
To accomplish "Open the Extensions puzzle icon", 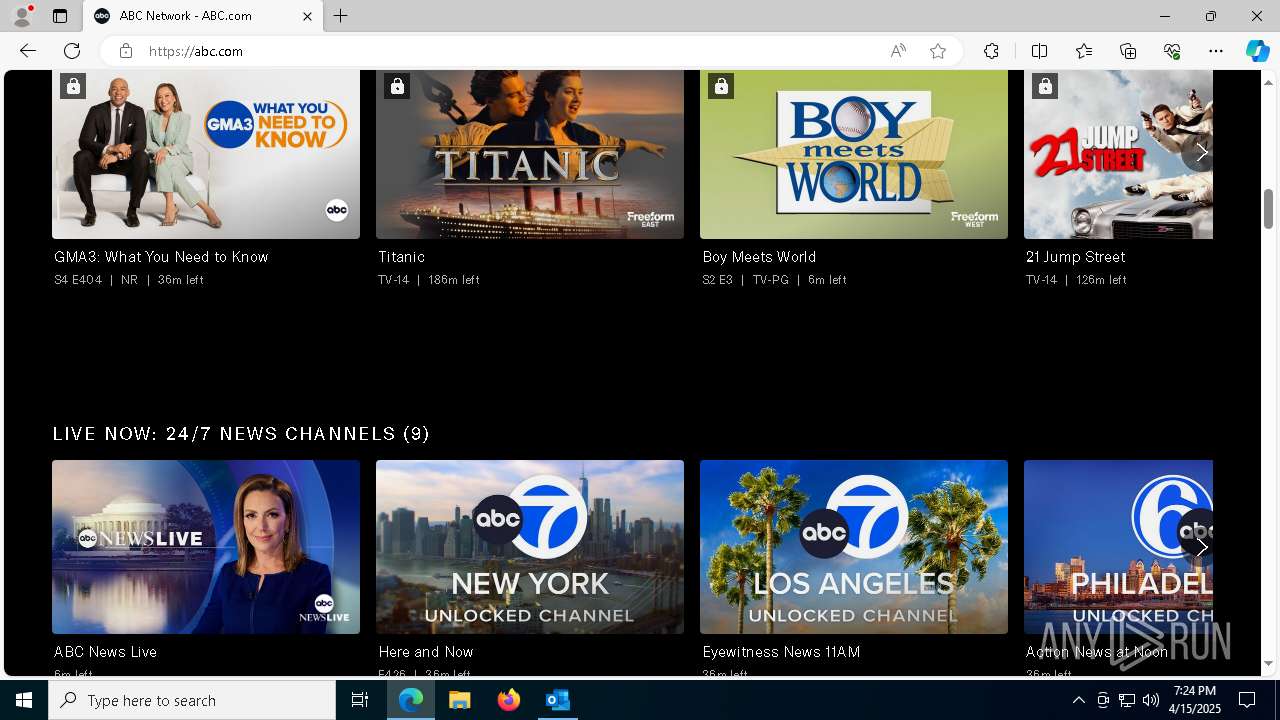I will coord(991,51).
